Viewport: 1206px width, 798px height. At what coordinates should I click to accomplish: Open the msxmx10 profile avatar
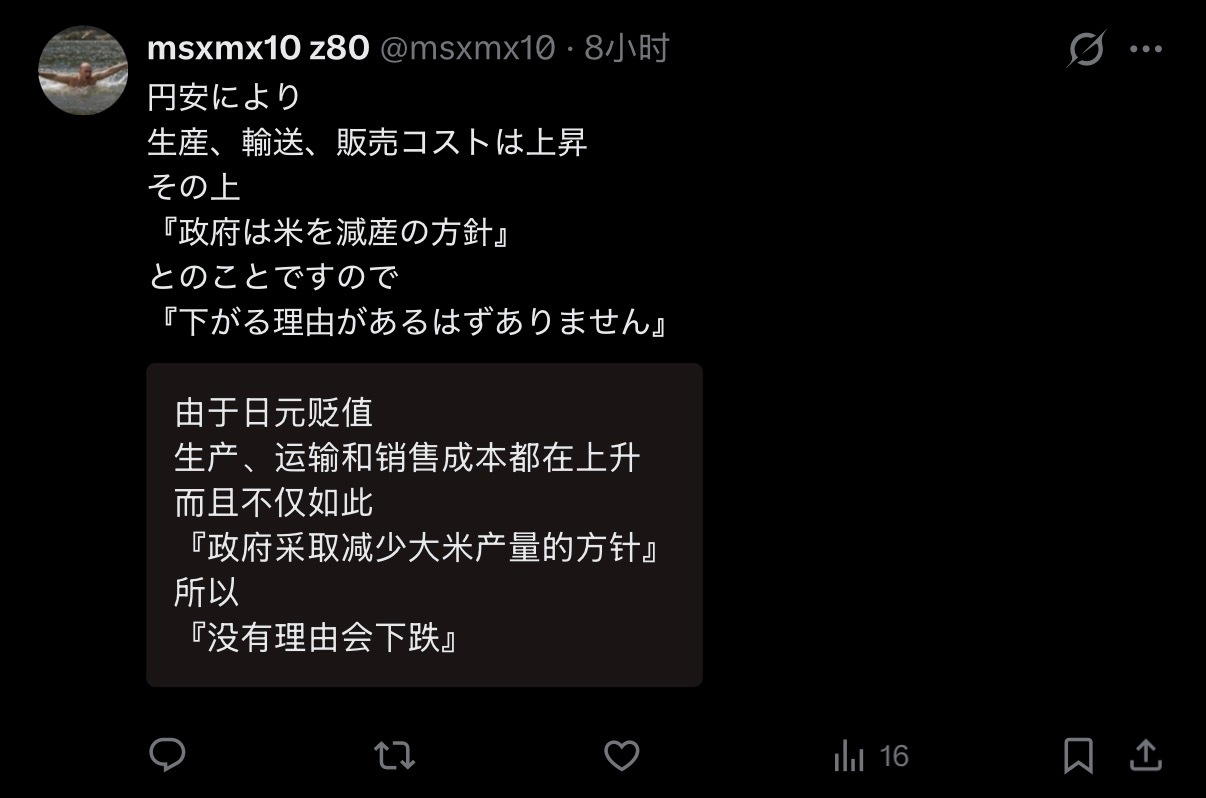click(83, 70)
